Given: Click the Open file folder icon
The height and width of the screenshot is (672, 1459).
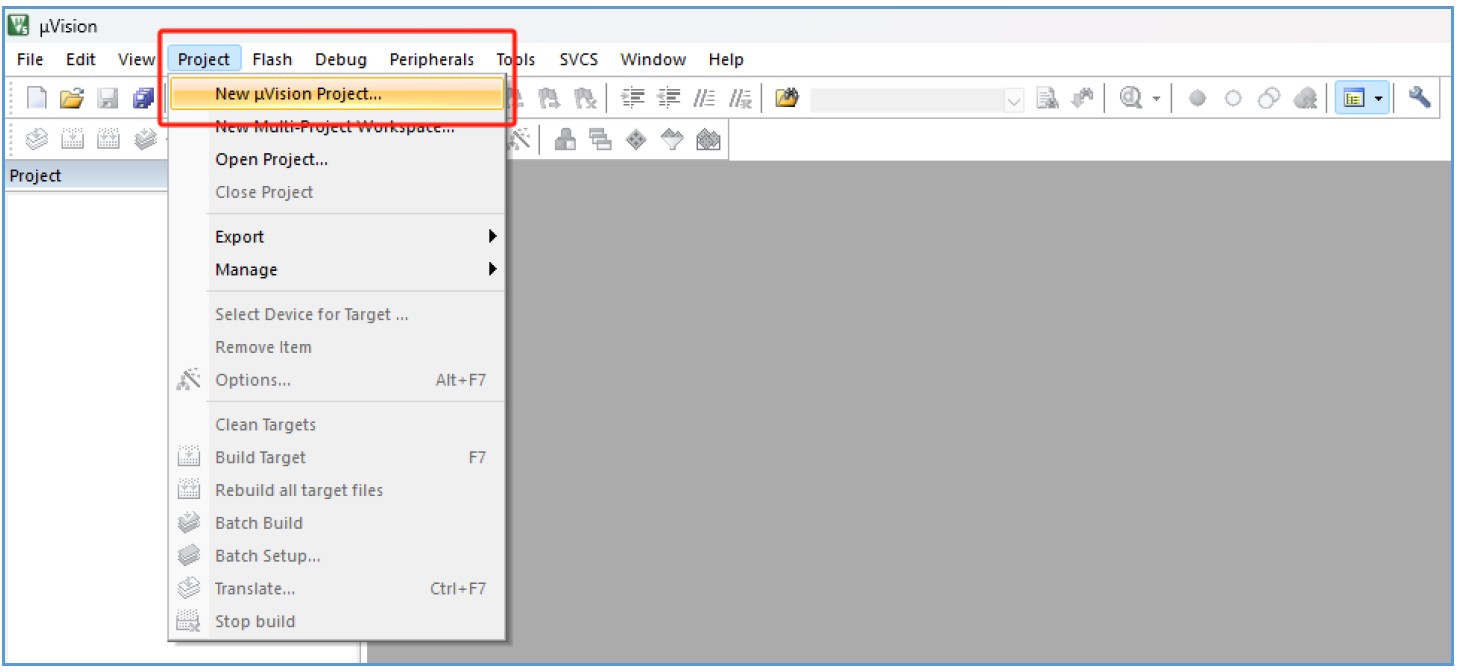Looking at the screenshot, I should tap(71, 97).
